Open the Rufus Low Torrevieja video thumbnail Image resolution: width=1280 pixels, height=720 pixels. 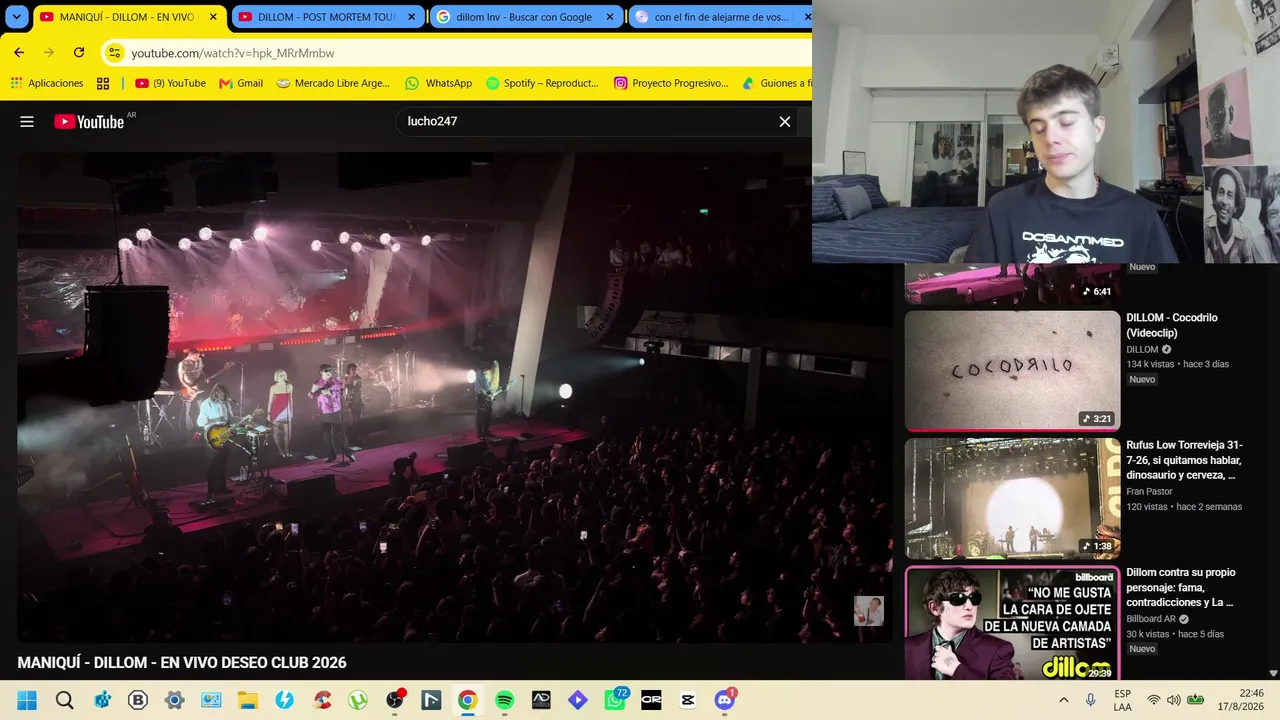coord(1012,498)
